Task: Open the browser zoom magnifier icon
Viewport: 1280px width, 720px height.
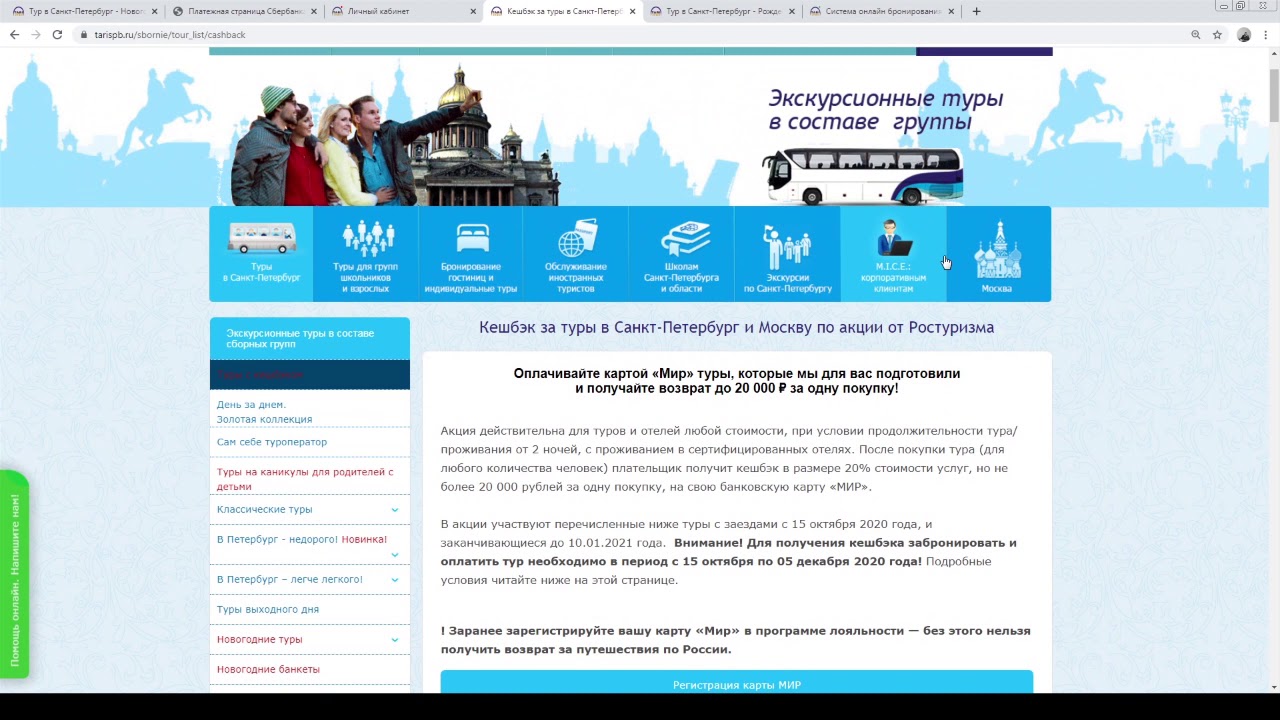Action: coord(1195,34)
